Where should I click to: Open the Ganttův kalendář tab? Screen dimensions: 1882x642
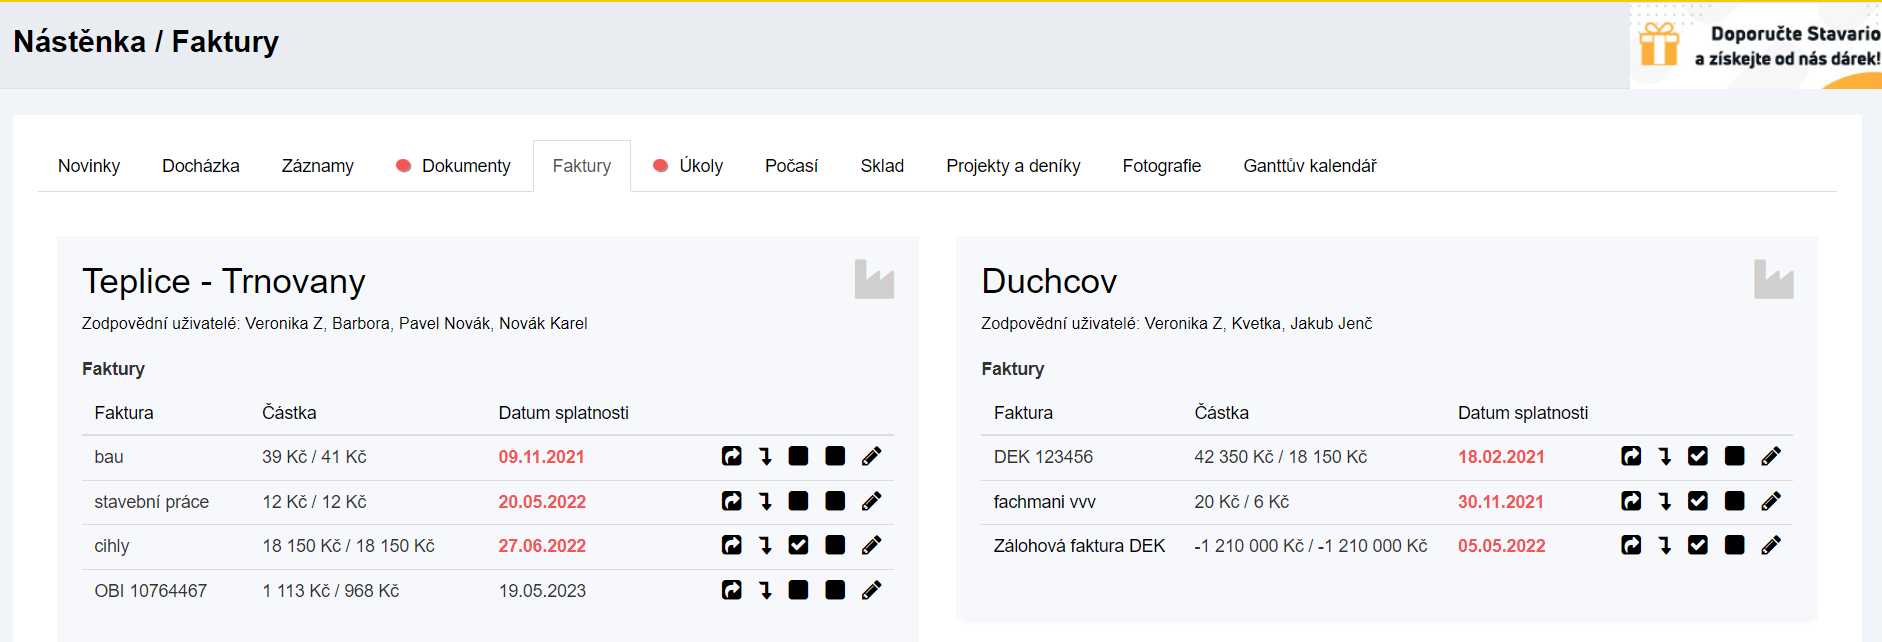(x=1309, y=166)
